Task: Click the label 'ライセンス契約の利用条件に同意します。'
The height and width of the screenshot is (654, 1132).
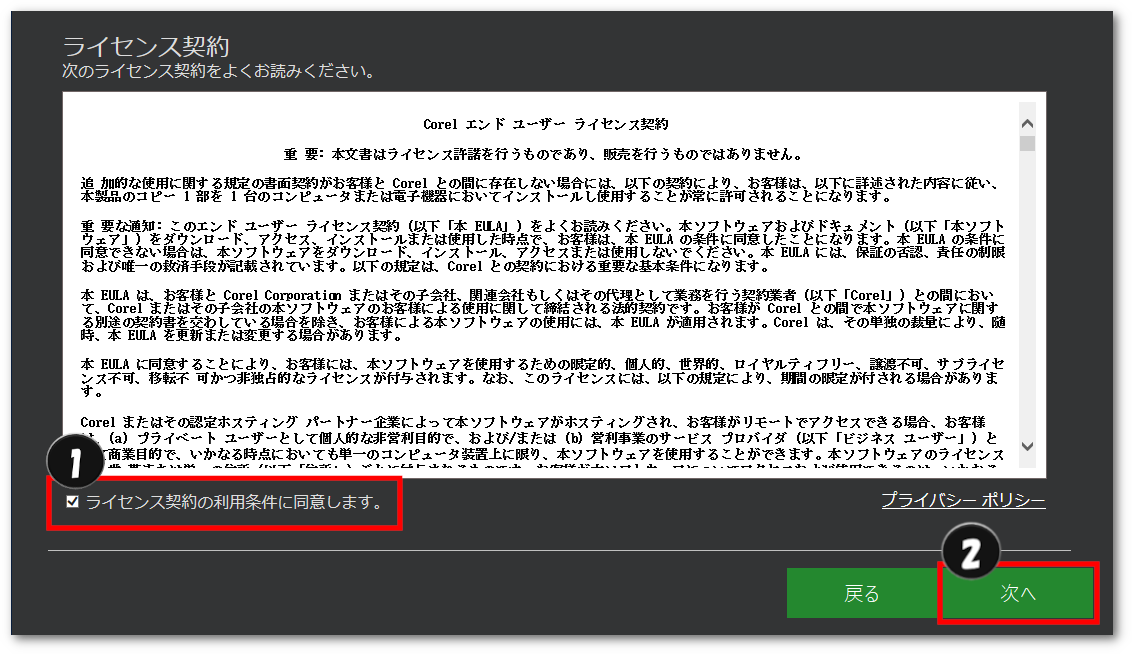Action: (x=236, y=502)
